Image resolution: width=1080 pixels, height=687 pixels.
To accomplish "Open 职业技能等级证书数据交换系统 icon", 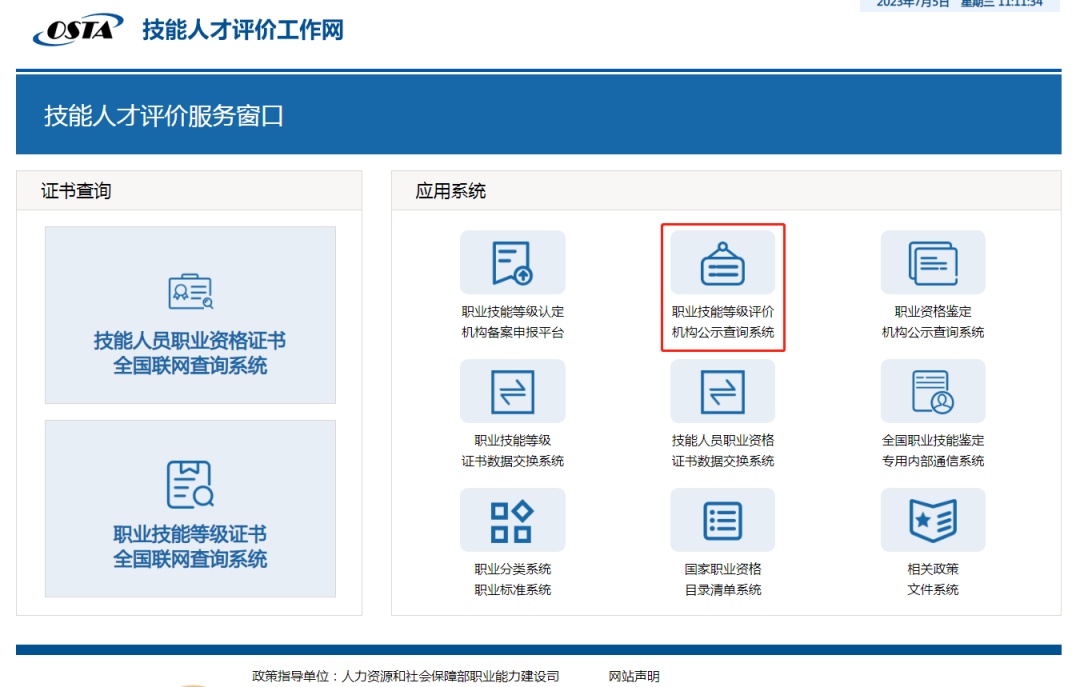I will (512, 391).
